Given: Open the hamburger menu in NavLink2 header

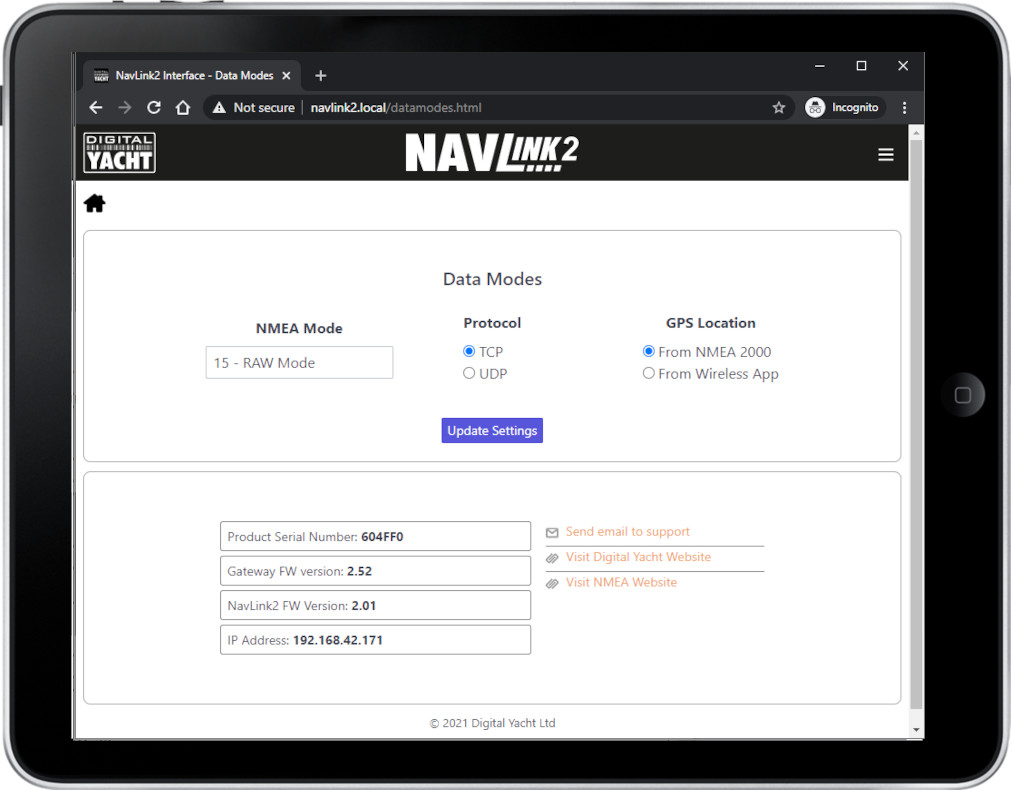Looking at the screenshot, I should 885,155.
